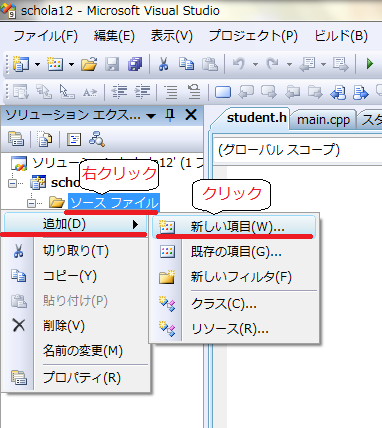
Task: Click the green Start Debugging arrow
Action: click(369, 64)
